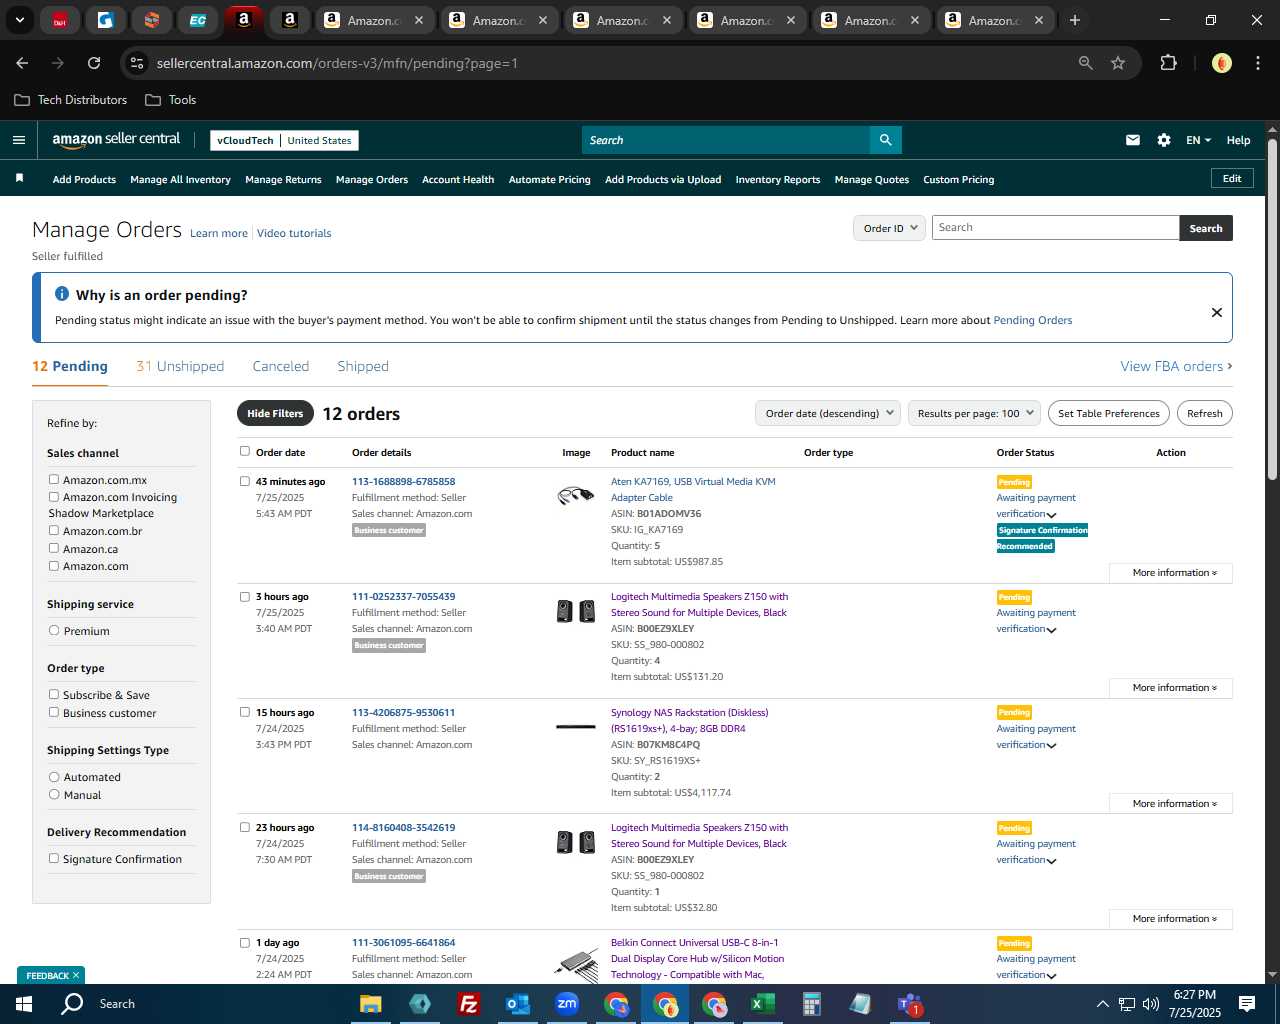Switch to the Canceled tab
The height and width of the screenshot is (1024, 1280).
coord(281,366)
